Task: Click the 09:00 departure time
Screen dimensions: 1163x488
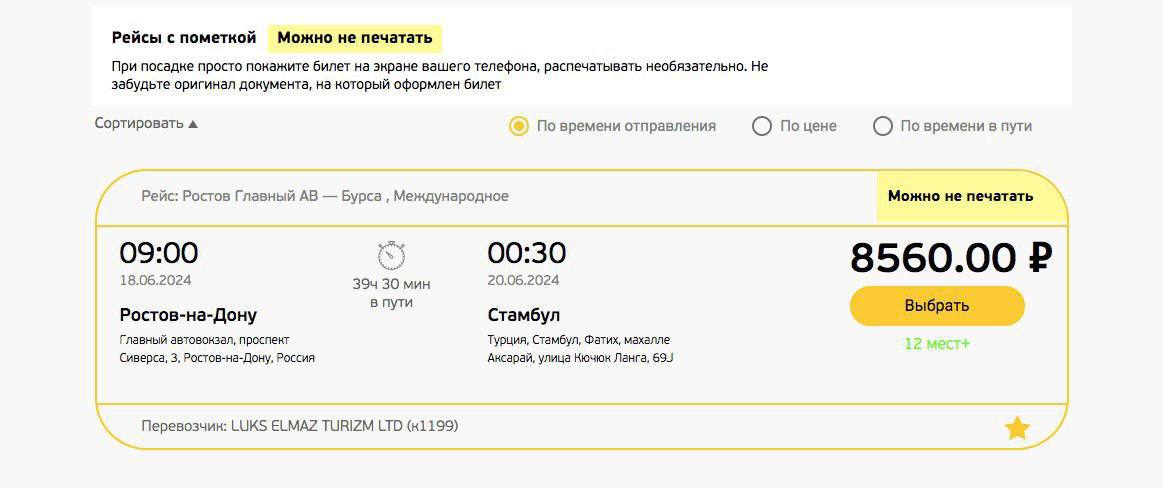Action: (x=159, y=253)
